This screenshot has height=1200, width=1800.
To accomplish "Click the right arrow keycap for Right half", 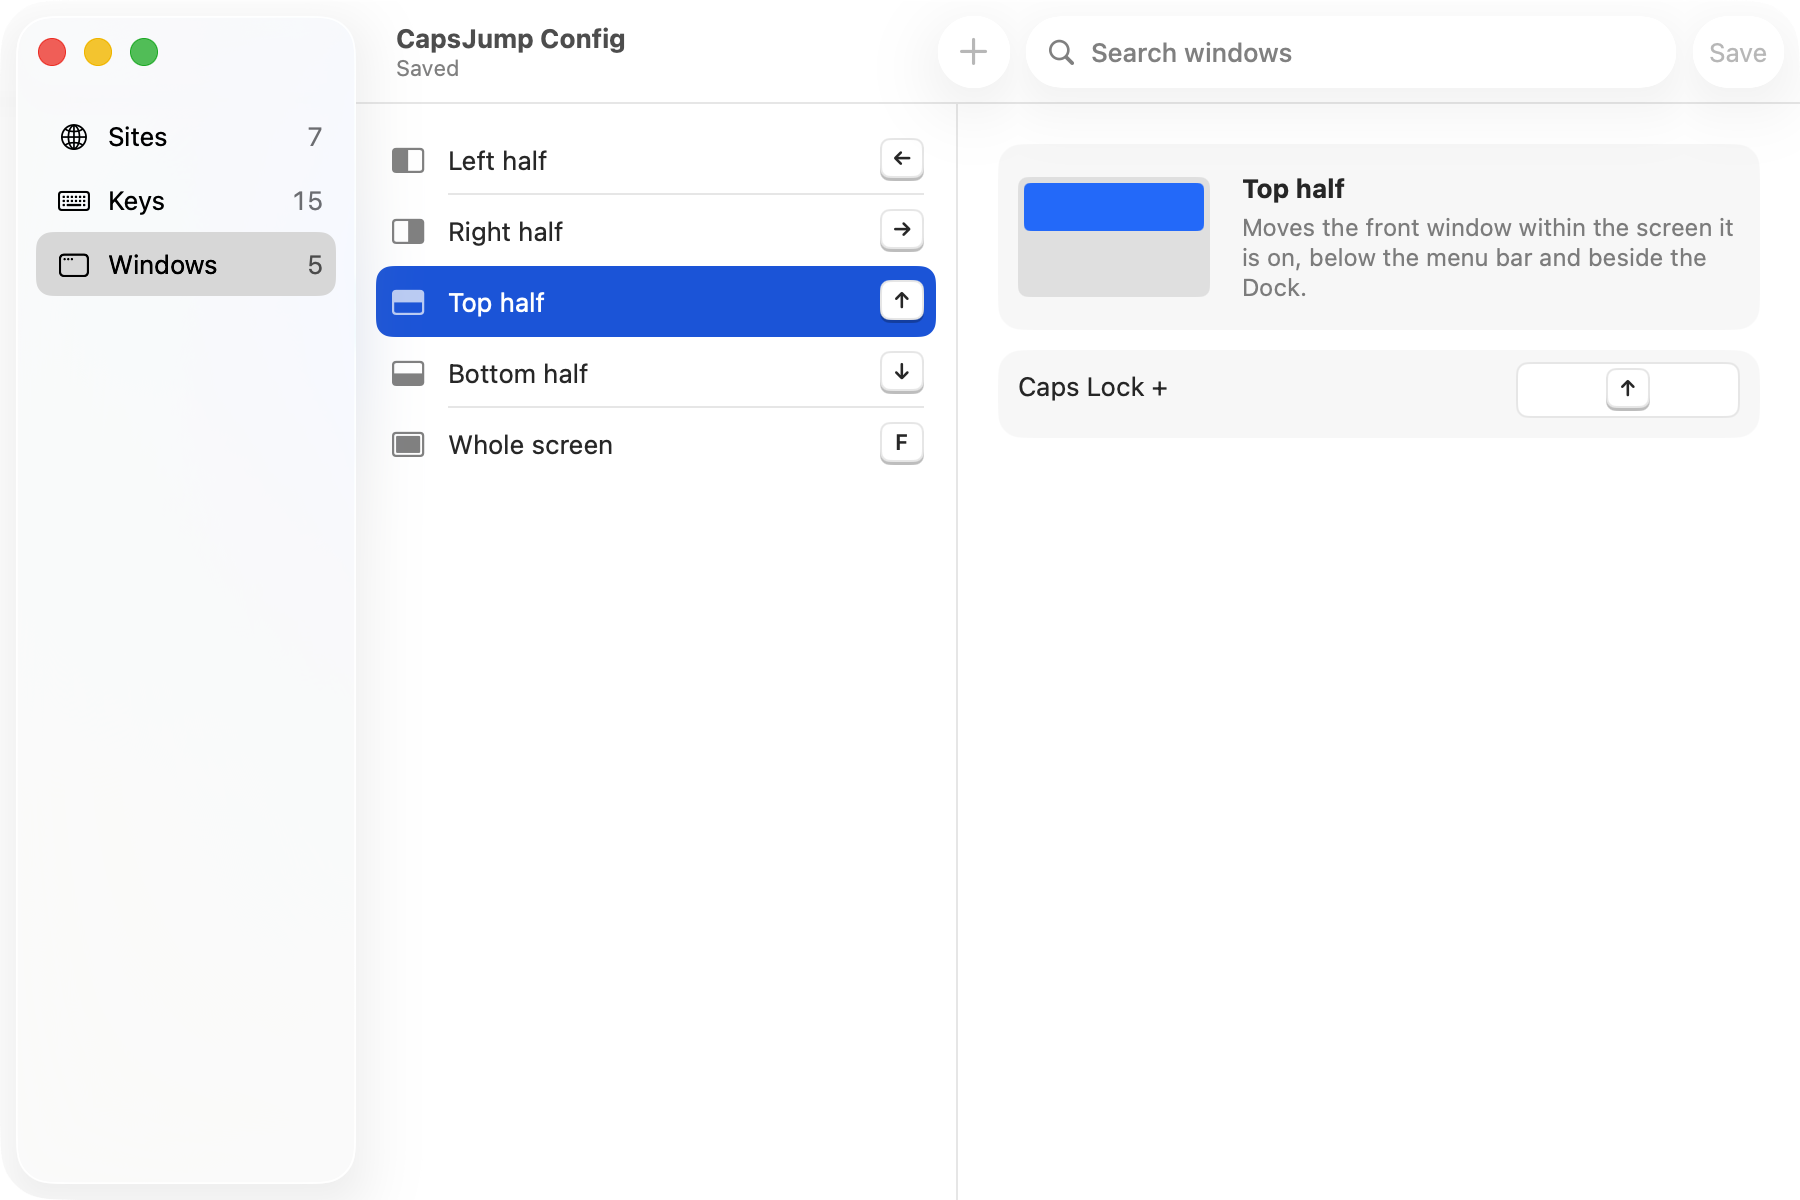I will [902, 230].
